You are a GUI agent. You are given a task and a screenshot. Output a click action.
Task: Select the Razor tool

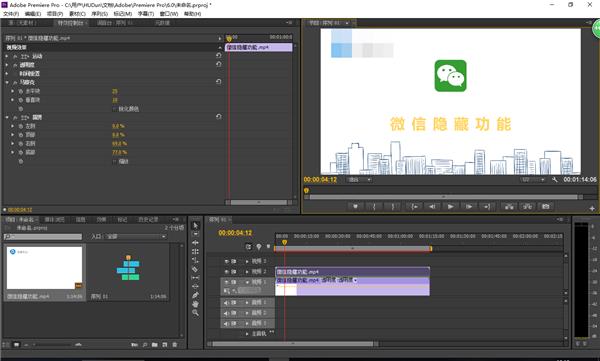tap(196, 269)
